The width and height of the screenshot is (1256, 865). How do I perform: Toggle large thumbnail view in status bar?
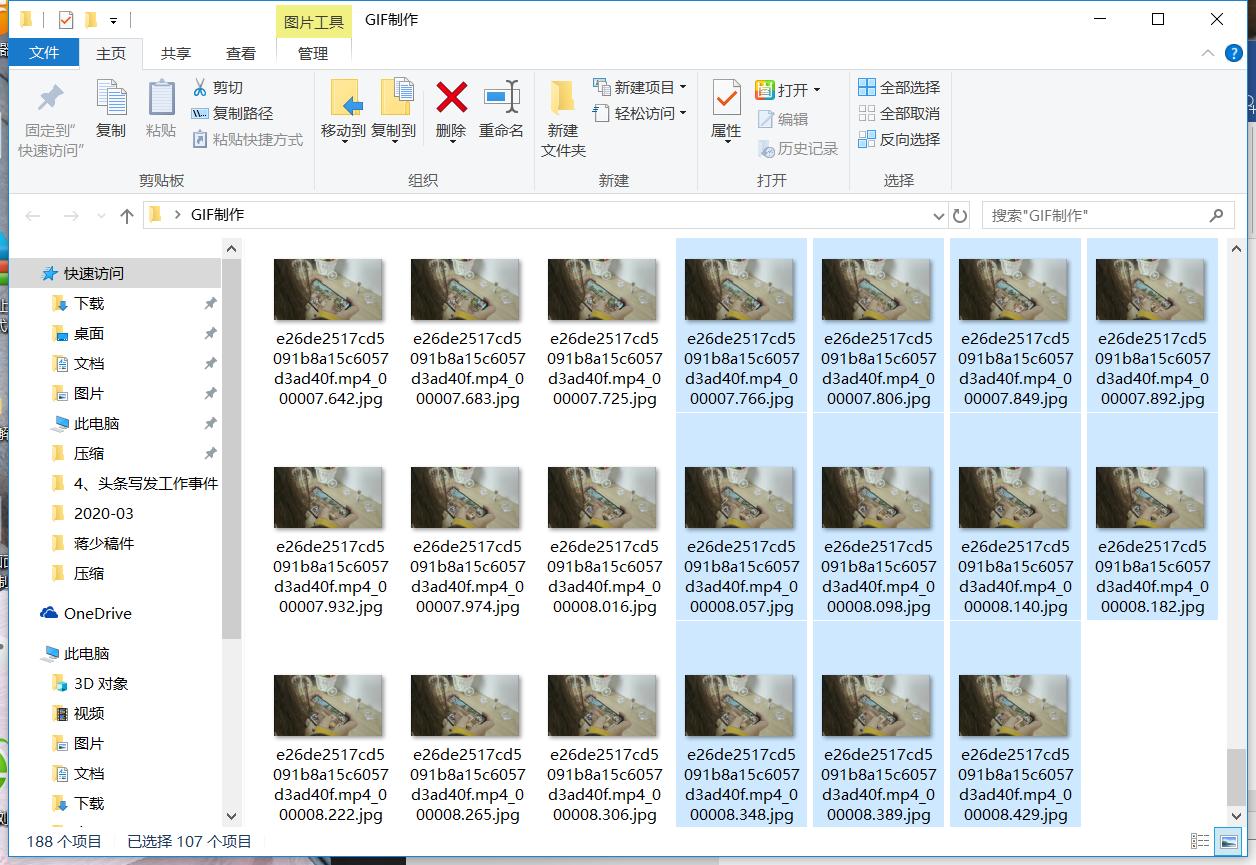click(1227, 841)
